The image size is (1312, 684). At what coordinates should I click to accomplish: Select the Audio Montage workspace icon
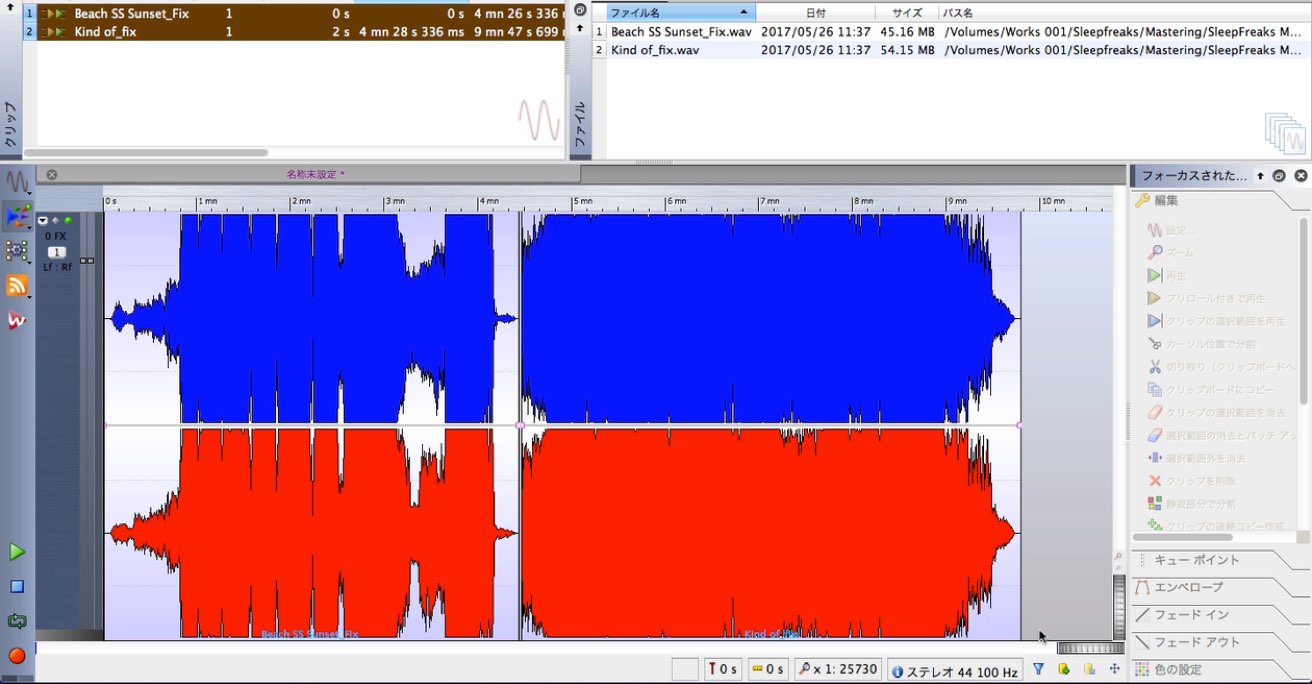17,216
